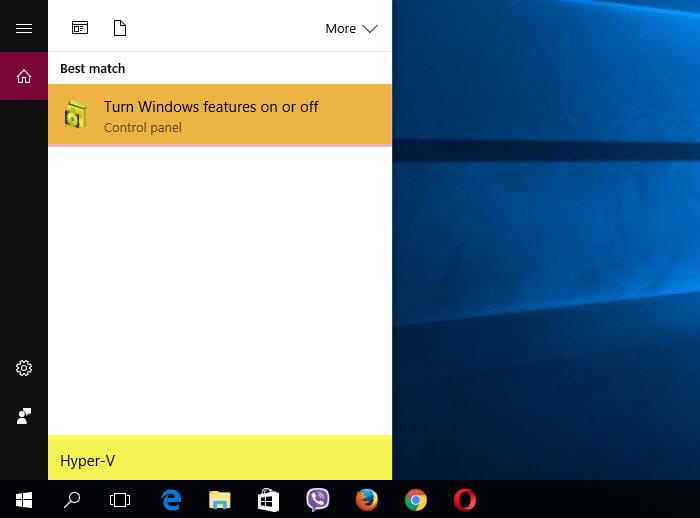
Task: Open the Feedback person icon
Action: pyautogui.click(x=24, y=416)
